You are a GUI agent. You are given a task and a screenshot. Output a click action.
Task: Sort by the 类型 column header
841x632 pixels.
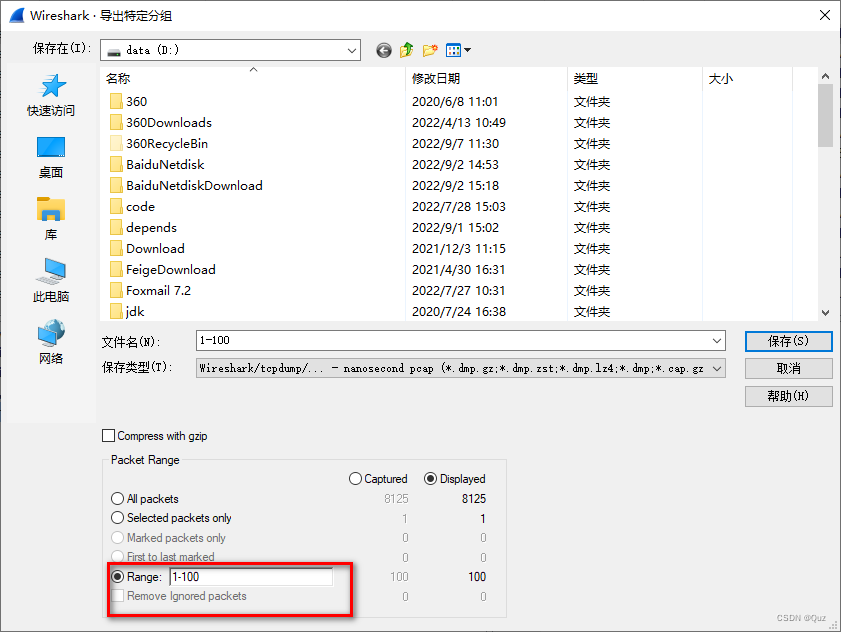tap(635, 79)
